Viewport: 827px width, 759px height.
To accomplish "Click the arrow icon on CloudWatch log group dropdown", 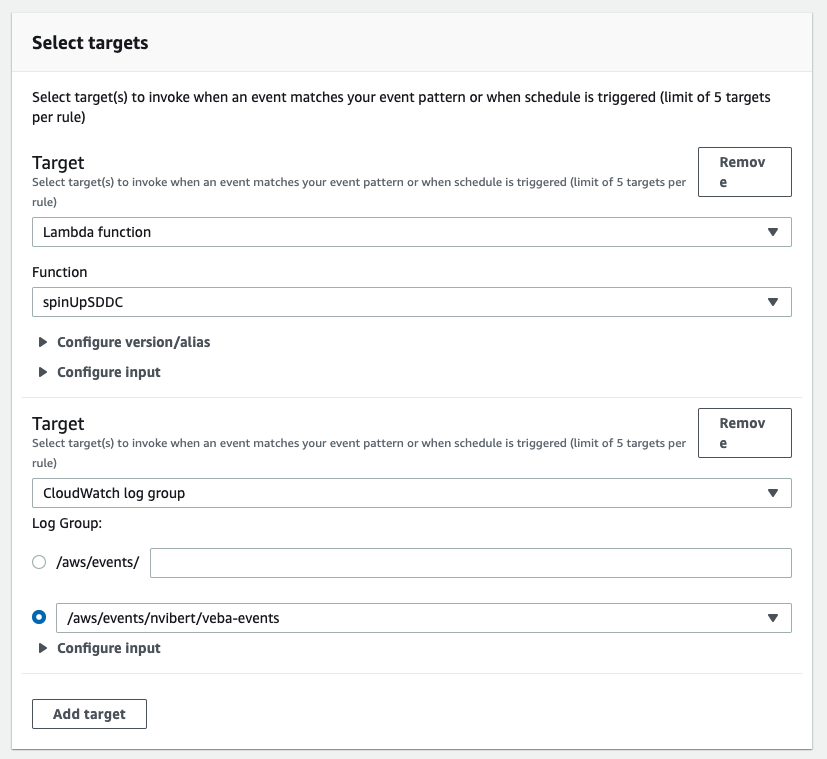I will click(x=772, y=493).
